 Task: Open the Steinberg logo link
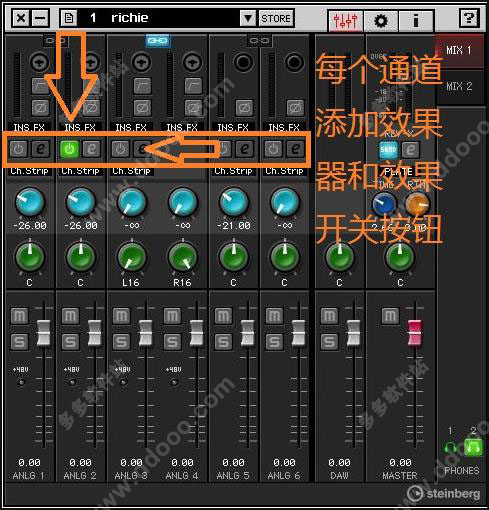(444, 494)
